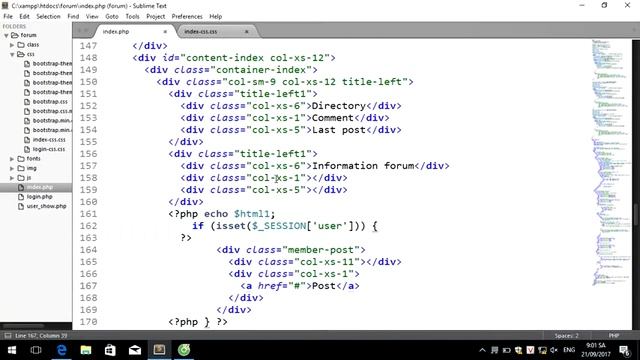Viewport: 640px width, 360px height.
Task: Click the class folder icon
Action: coord(21,44)
